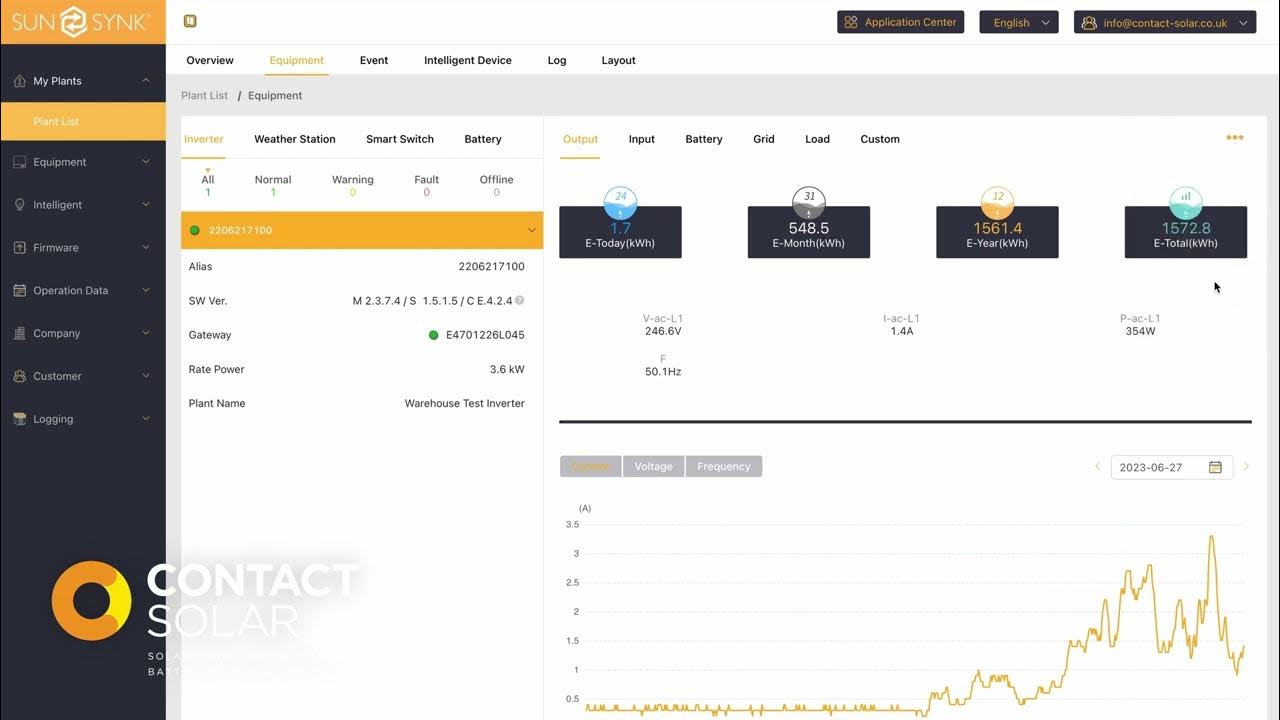Viewport: 1280px width, 720px height.
Task: Show the Frequency chart
Action: pos(724,467)
